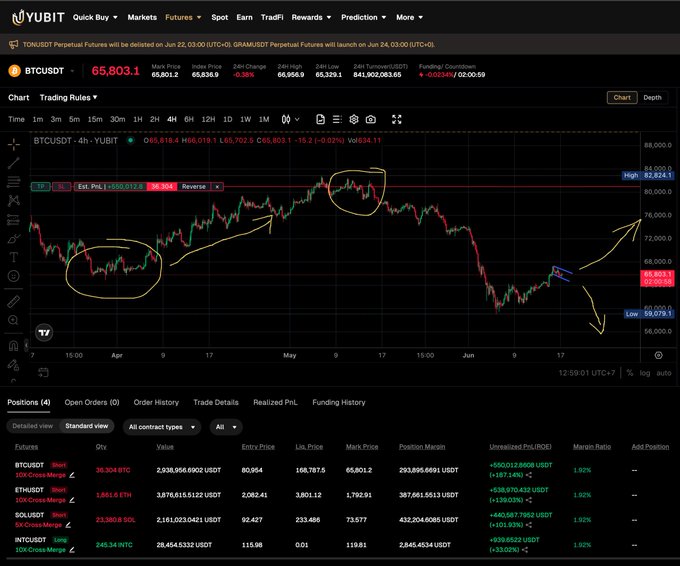Open the candlestick chart type selector
Viewport: 680px width, 566px height.
(x=290, y=119)
